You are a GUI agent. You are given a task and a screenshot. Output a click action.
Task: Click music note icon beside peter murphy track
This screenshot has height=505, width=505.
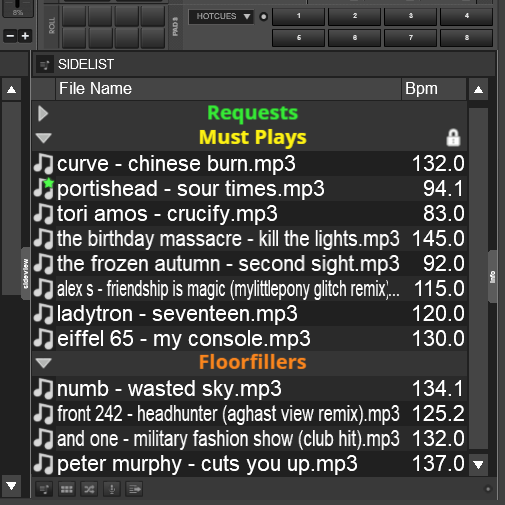(43, 464)
